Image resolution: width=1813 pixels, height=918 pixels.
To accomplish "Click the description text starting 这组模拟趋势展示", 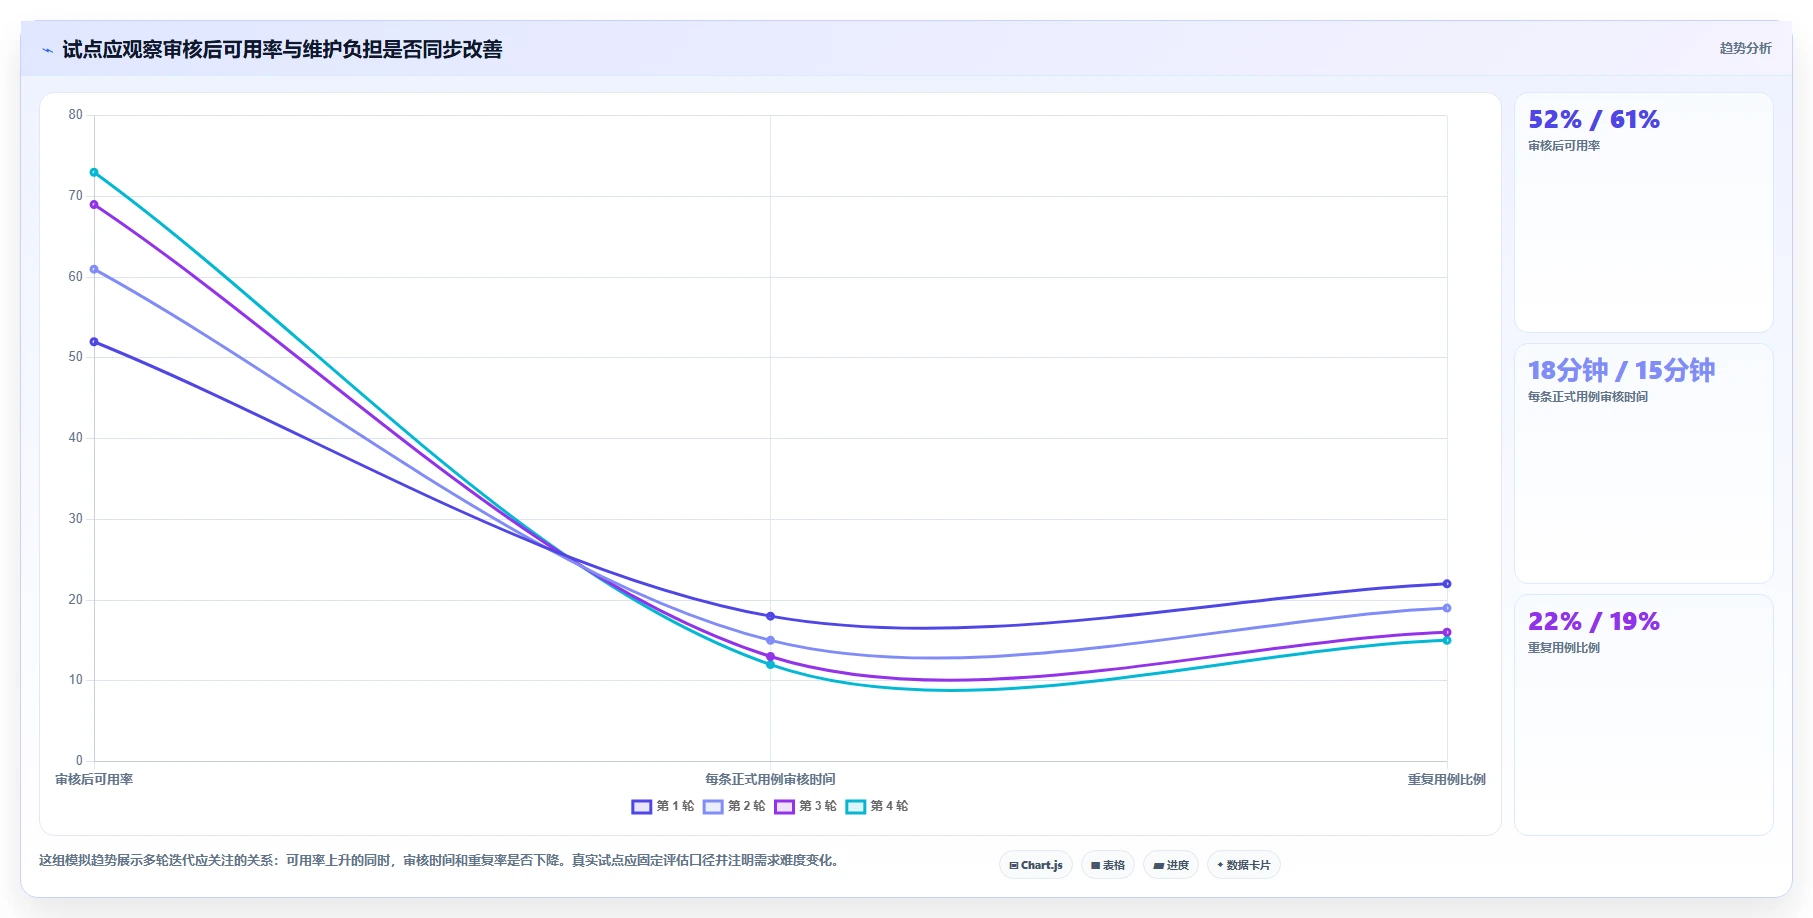I will click(x=439, y=861).
